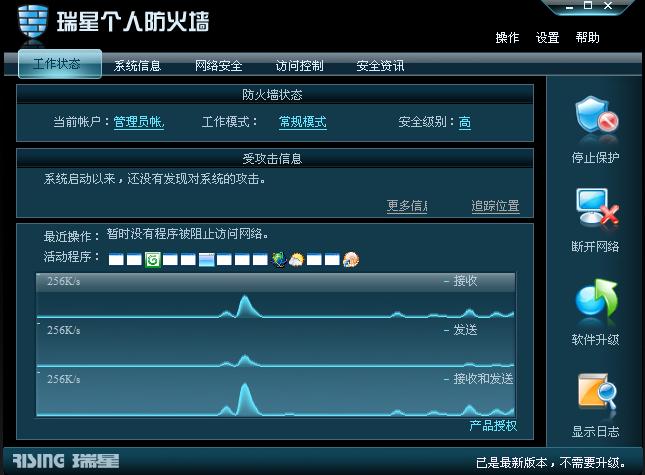The image size is (645, 475).
Task: Switch to the 访问控制 tab
Action: 299,66
